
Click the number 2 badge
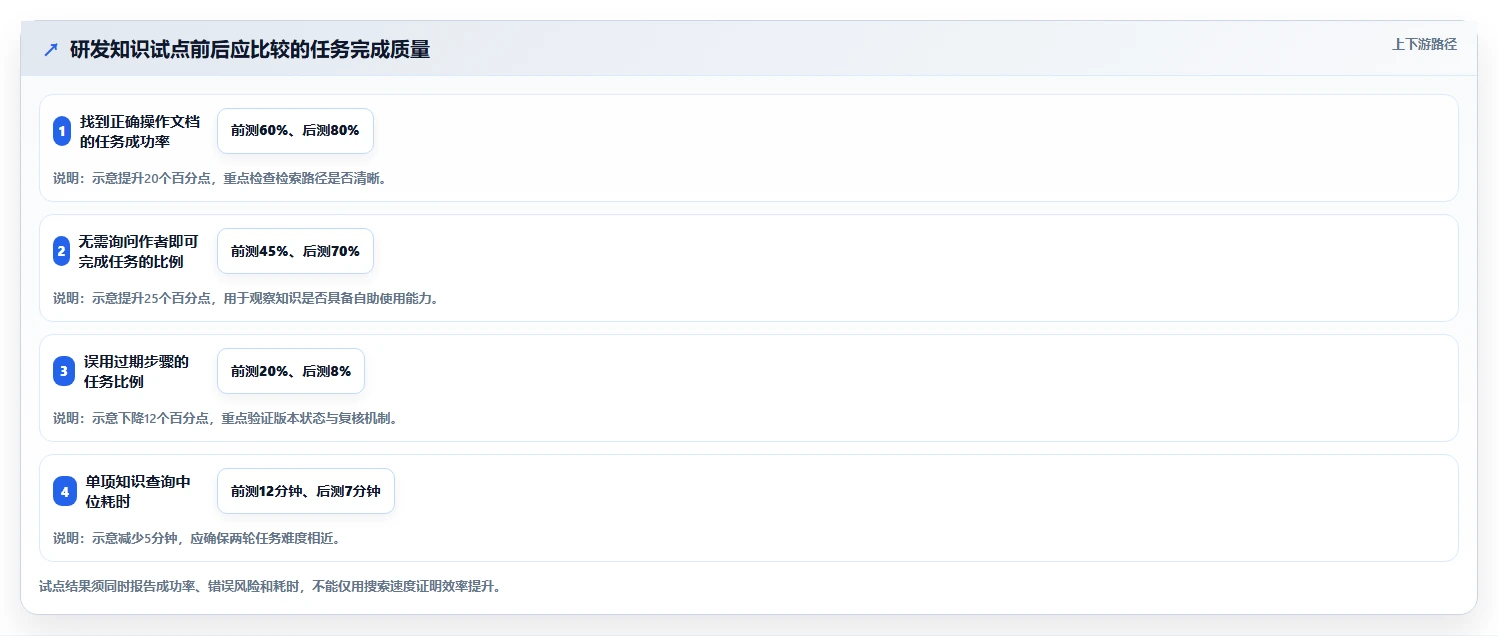[62, 251]
